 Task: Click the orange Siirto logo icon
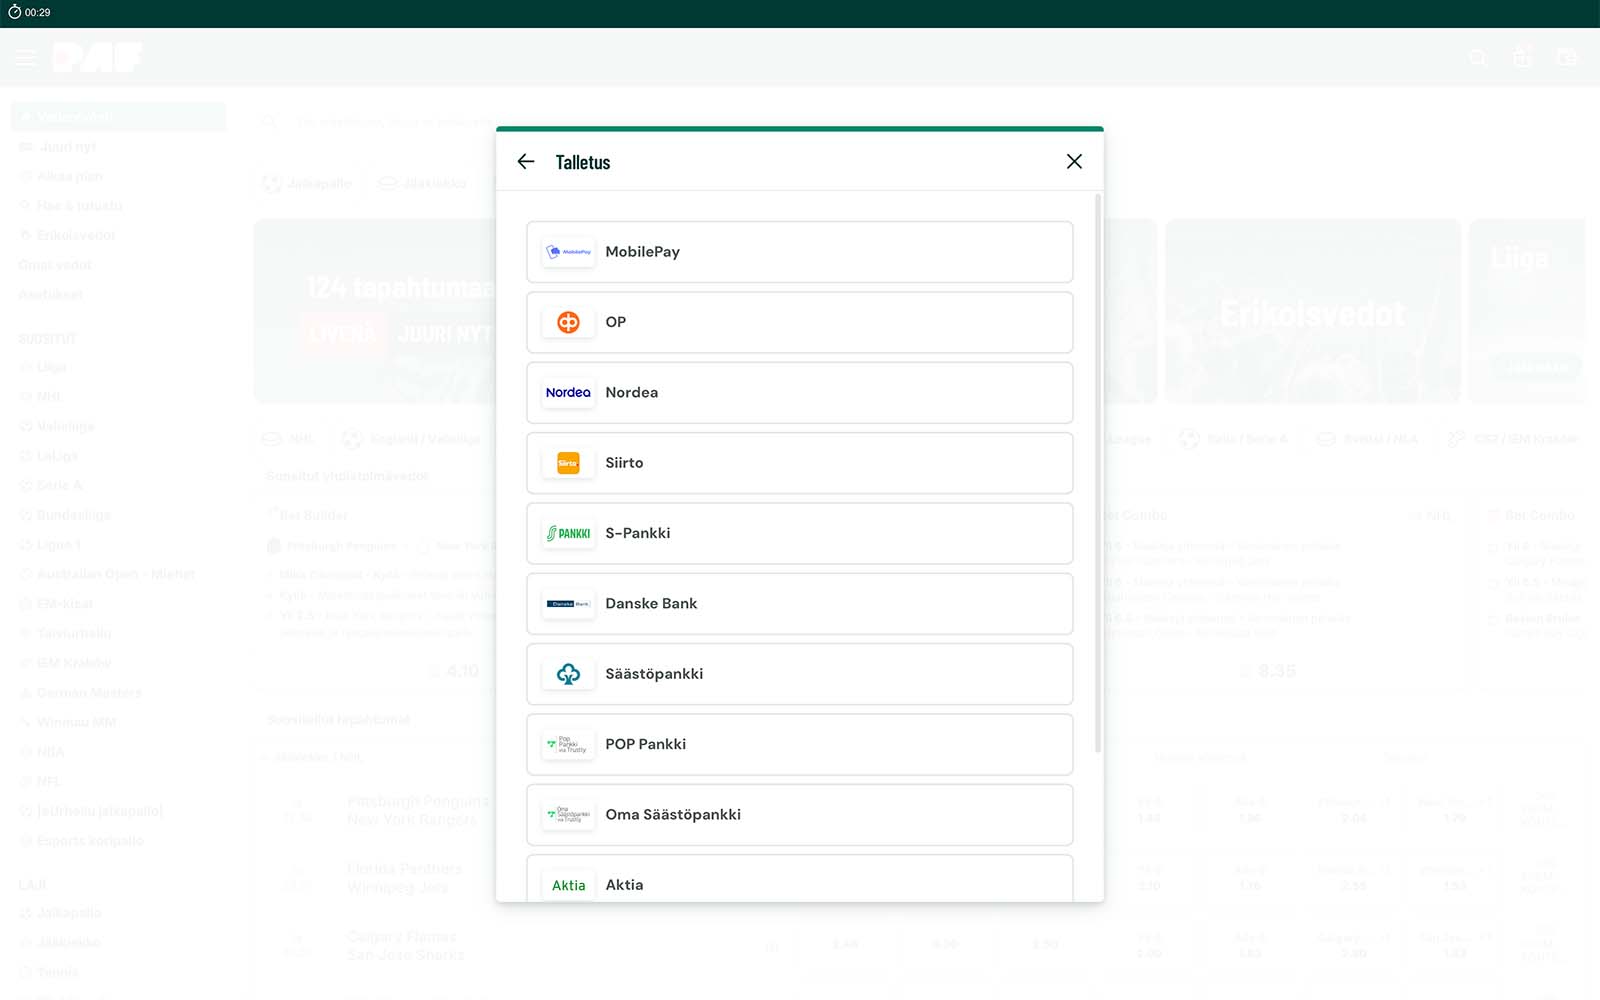click(x=568, y=463)
